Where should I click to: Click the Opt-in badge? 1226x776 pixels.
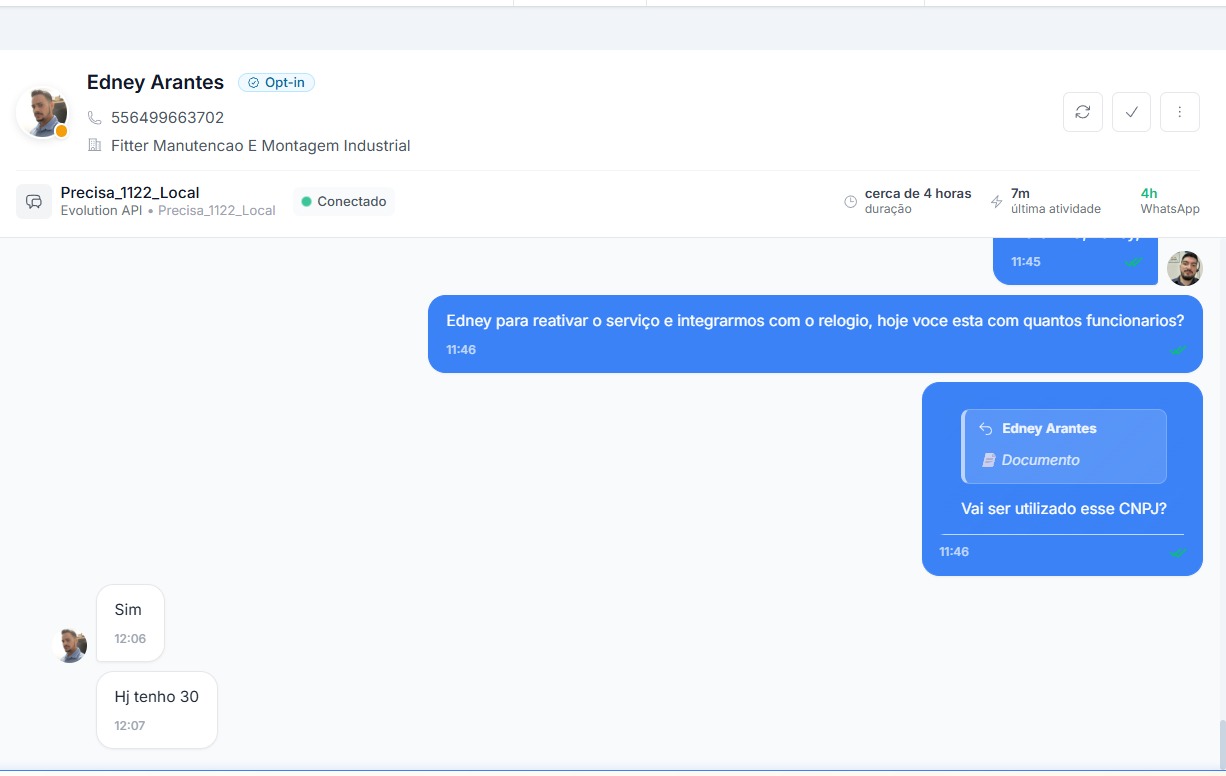pyautogui.click(x=276, y=83)
